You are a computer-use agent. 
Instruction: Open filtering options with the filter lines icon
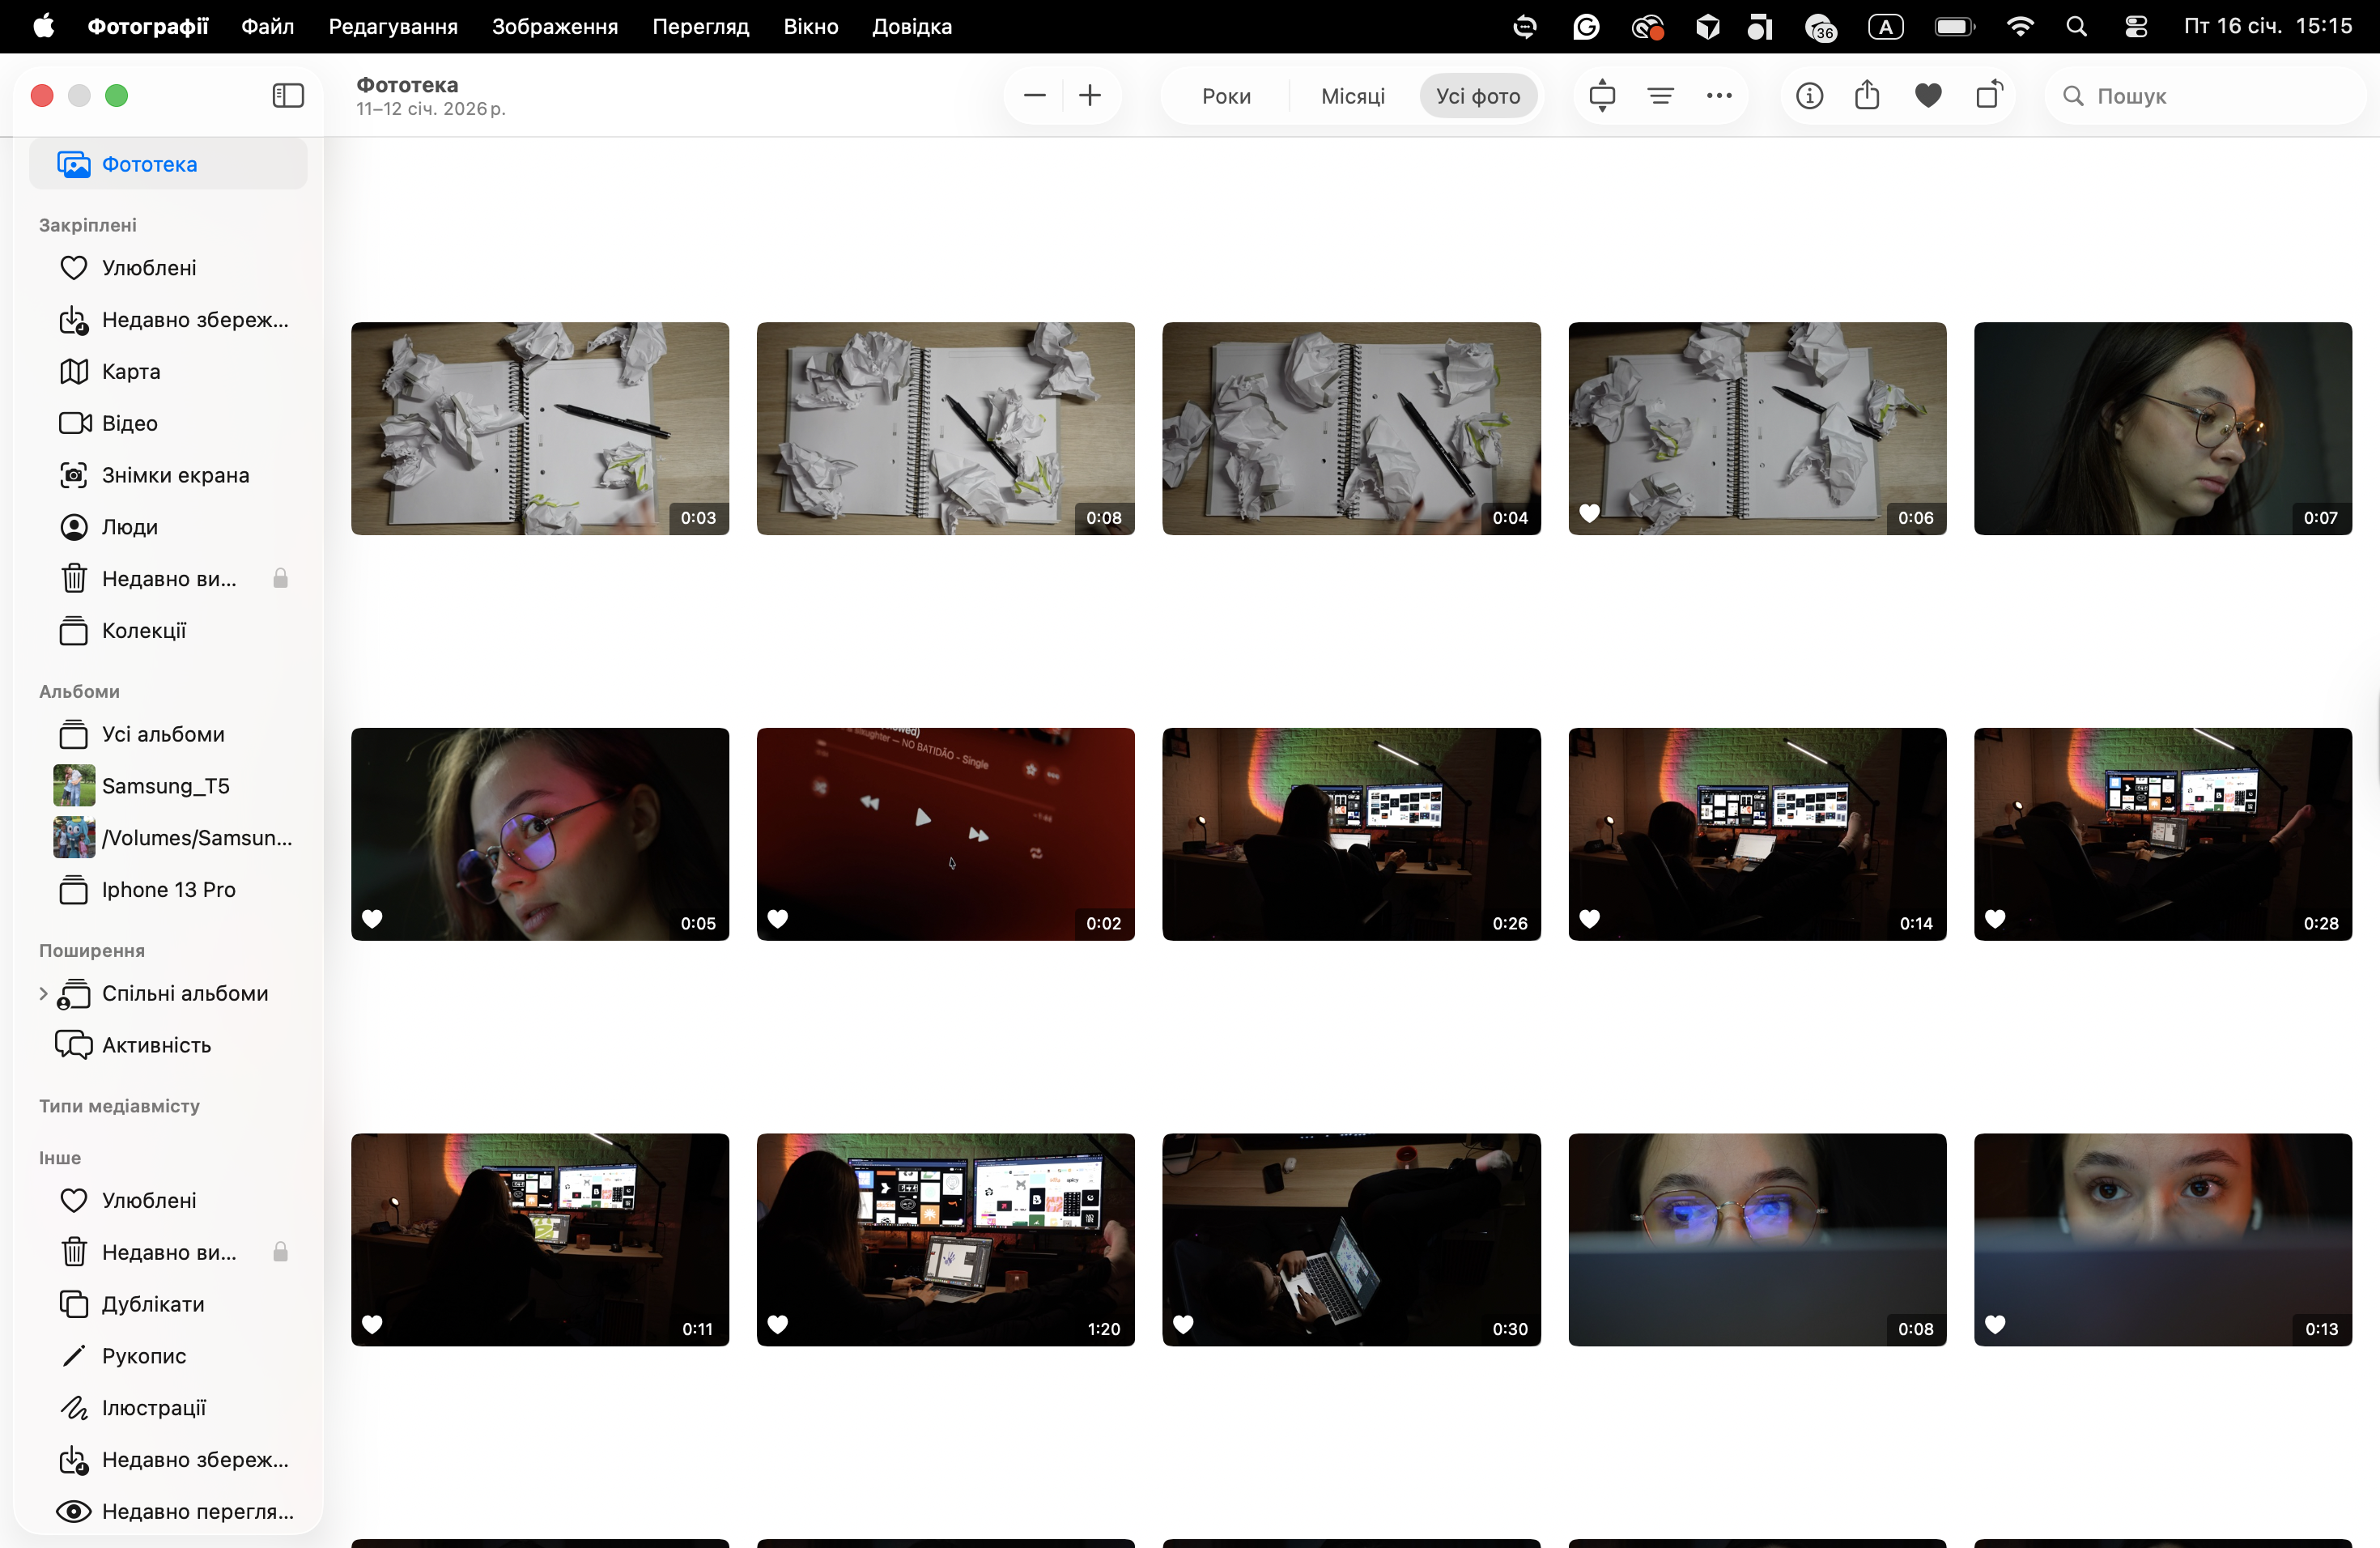coord(1661,95)
